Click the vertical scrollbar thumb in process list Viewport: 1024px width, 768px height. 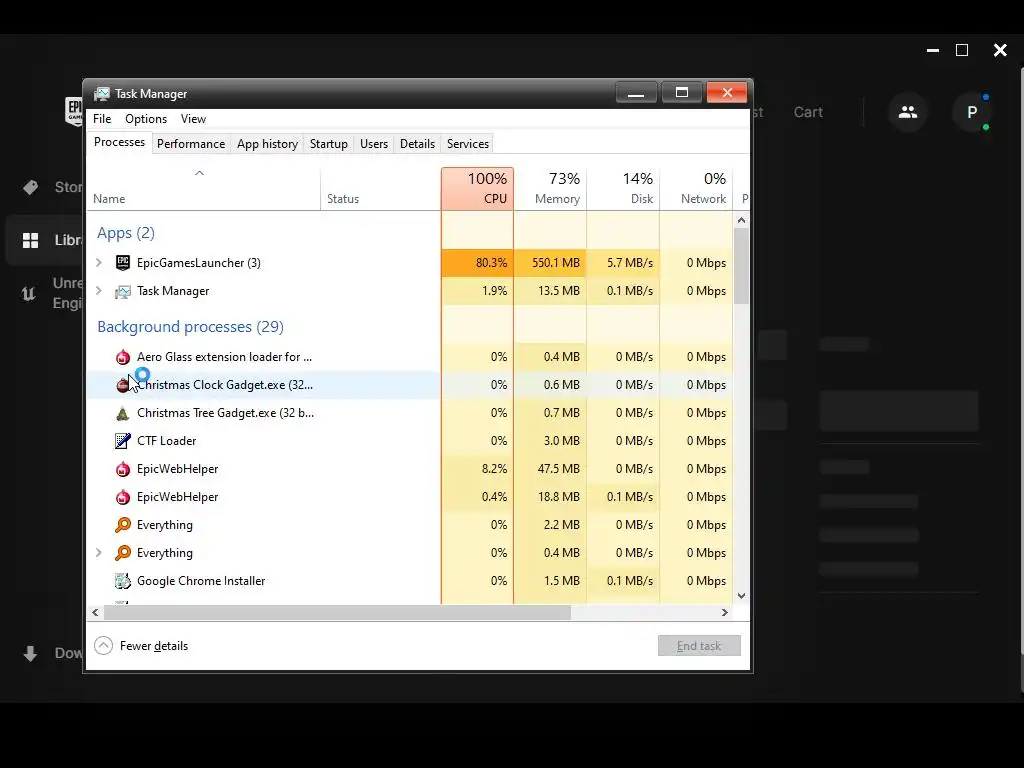(741, 266)
